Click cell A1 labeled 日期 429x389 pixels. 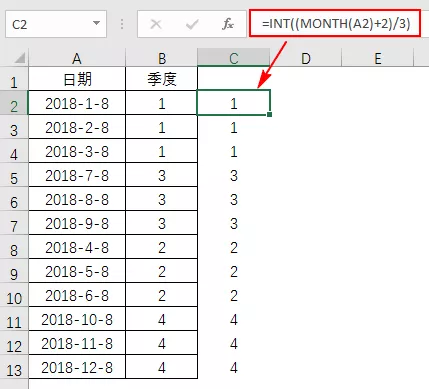(x=77, y=79)
